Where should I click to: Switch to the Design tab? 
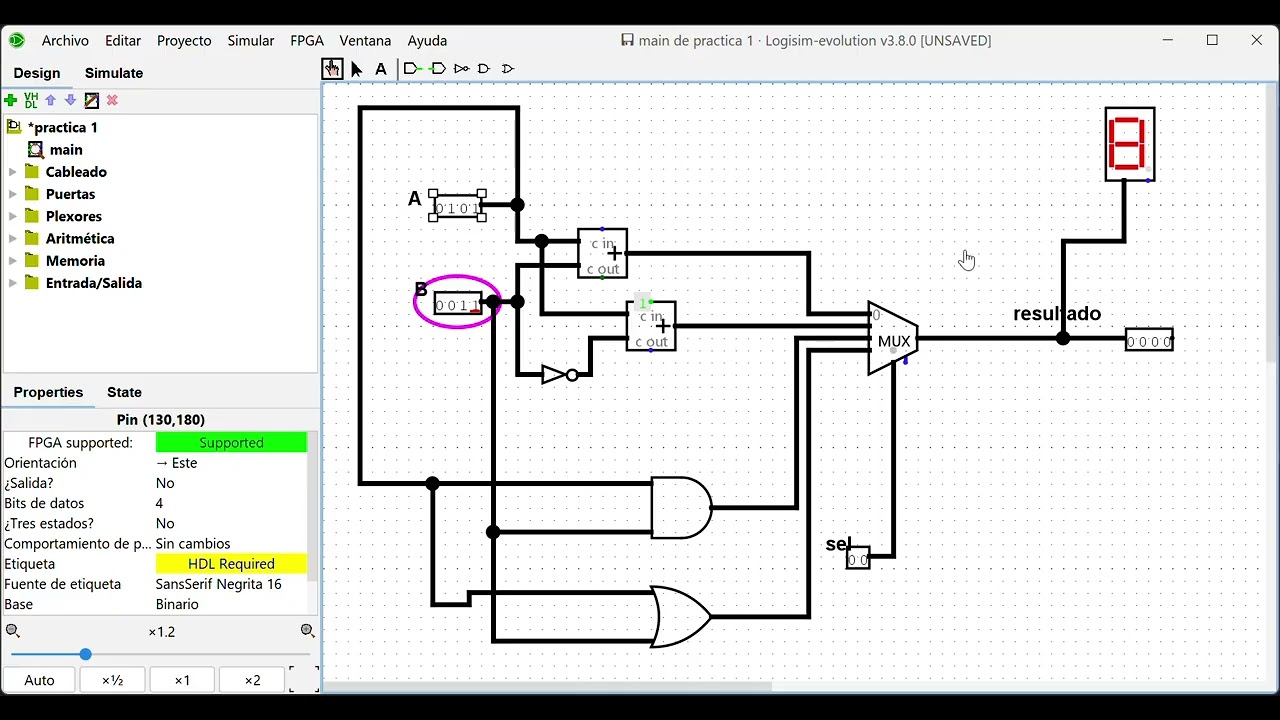(x=37, y=73)
